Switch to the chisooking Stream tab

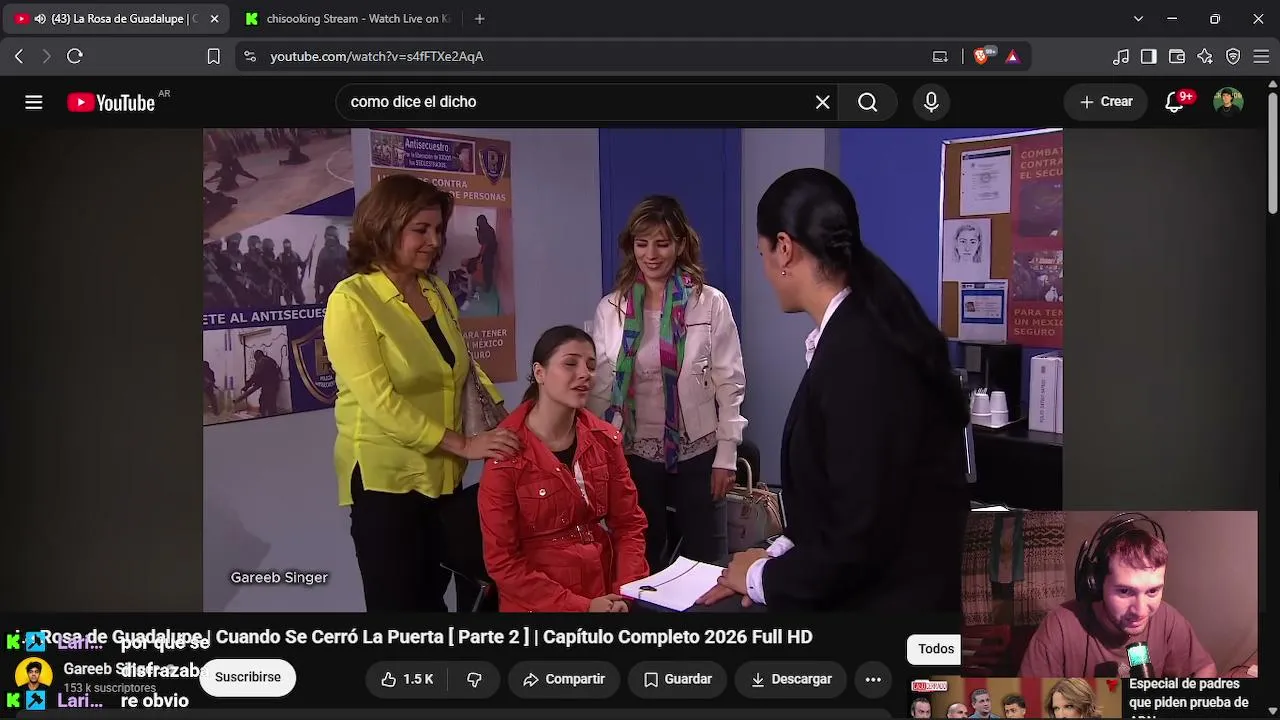348,18
